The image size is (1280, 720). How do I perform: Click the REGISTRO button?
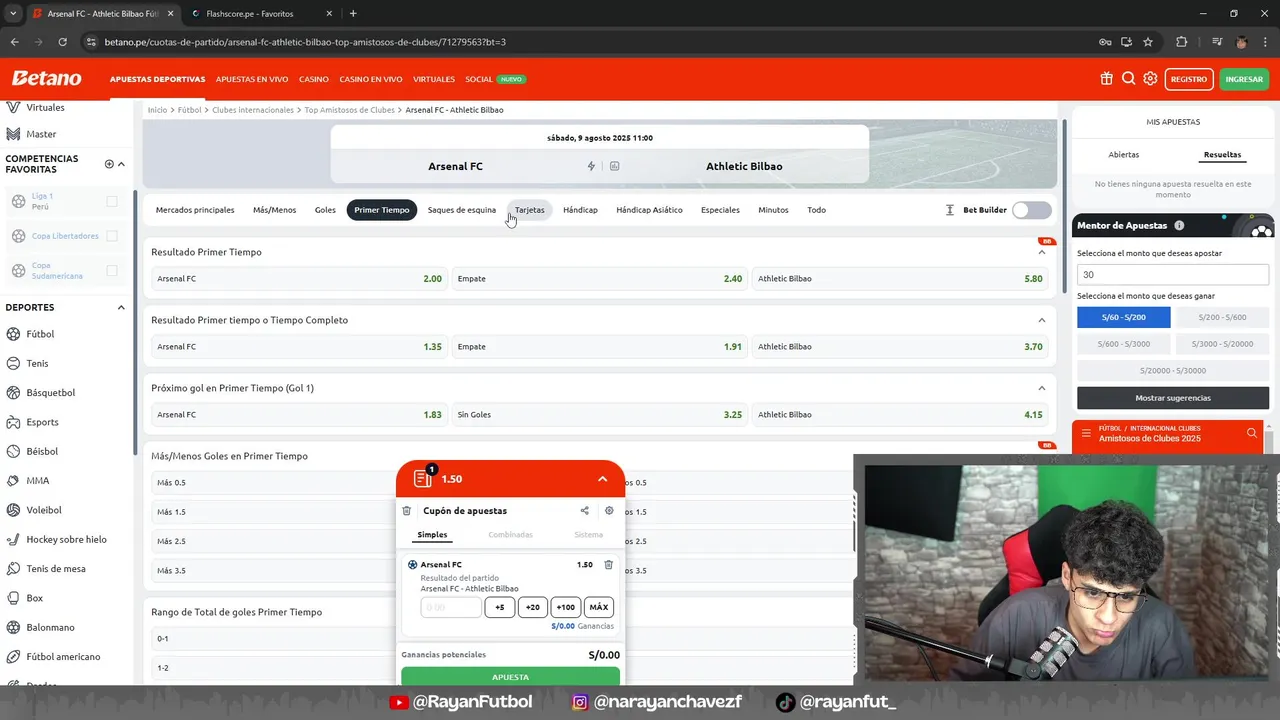pos(1189,79)
